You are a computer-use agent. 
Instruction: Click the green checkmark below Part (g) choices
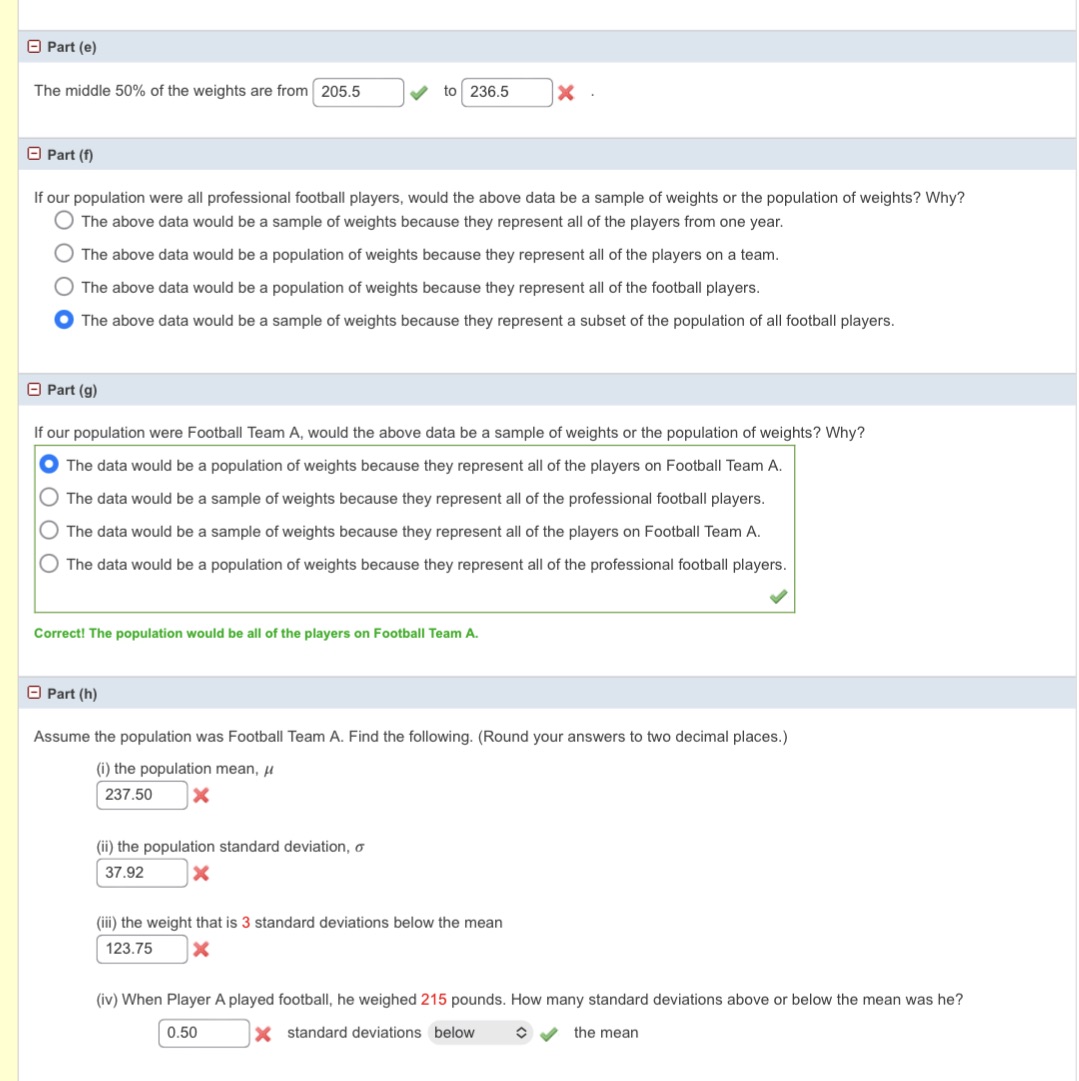point(778,596)
